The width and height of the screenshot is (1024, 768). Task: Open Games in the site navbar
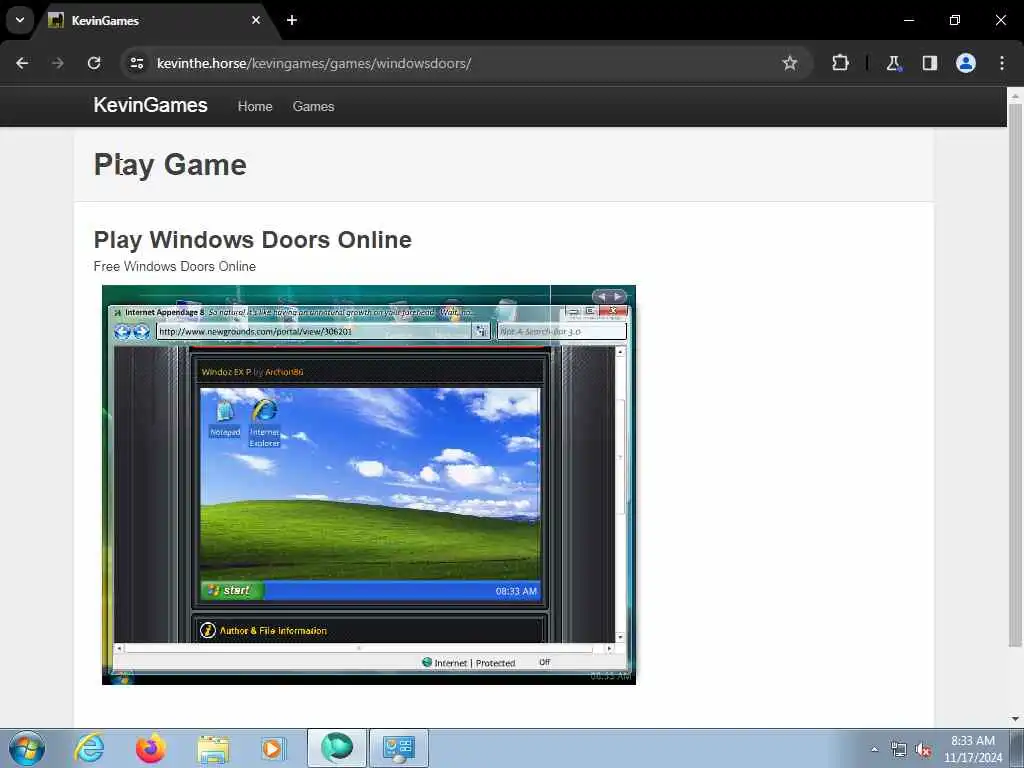pyautogui.click(x=313, y=106)
